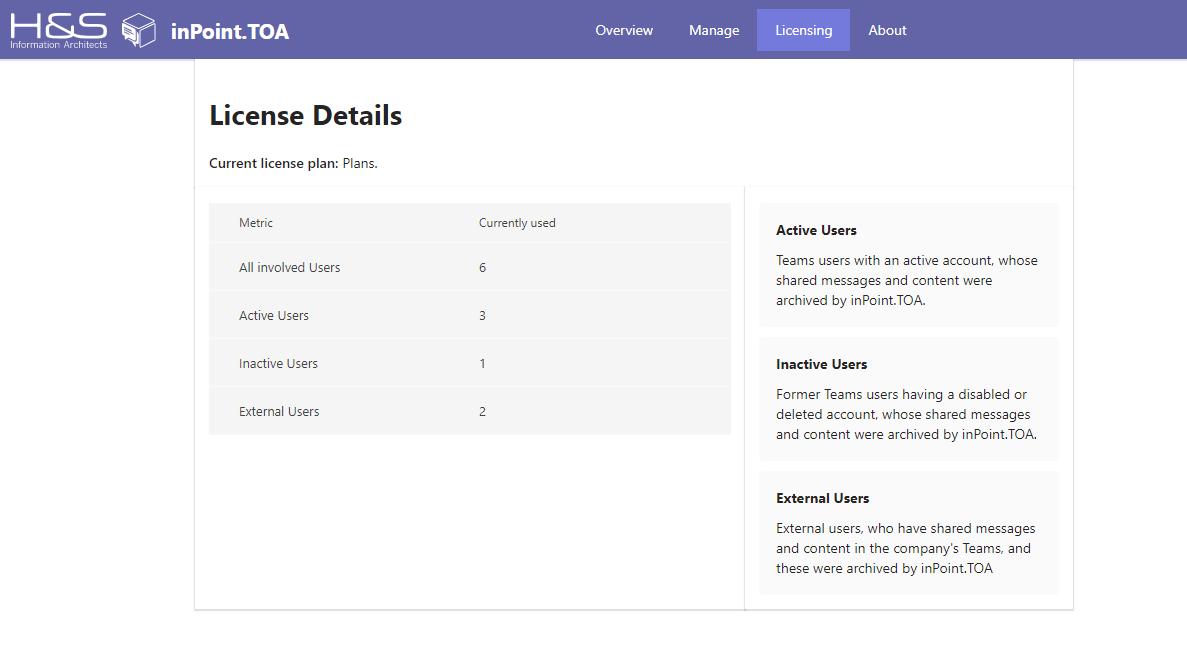Screen dimensions: 1187x672
Task: Go to the About tab
Action: tap(887, 30)
